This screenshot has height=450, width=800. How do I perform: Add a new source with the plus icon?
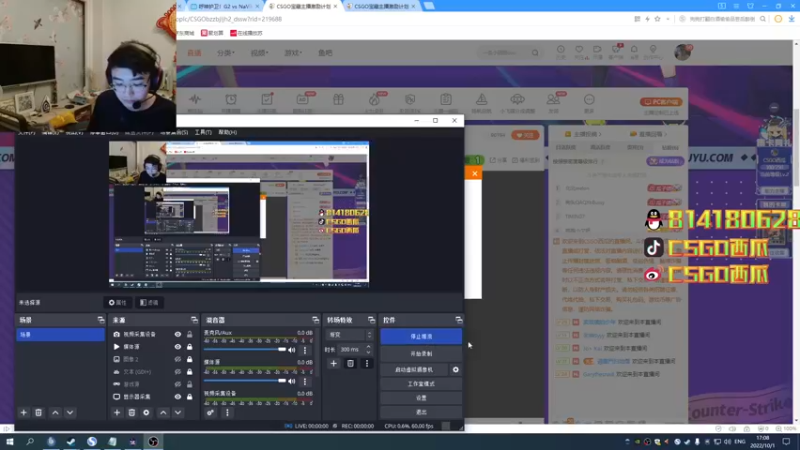[x=117, y=412]
